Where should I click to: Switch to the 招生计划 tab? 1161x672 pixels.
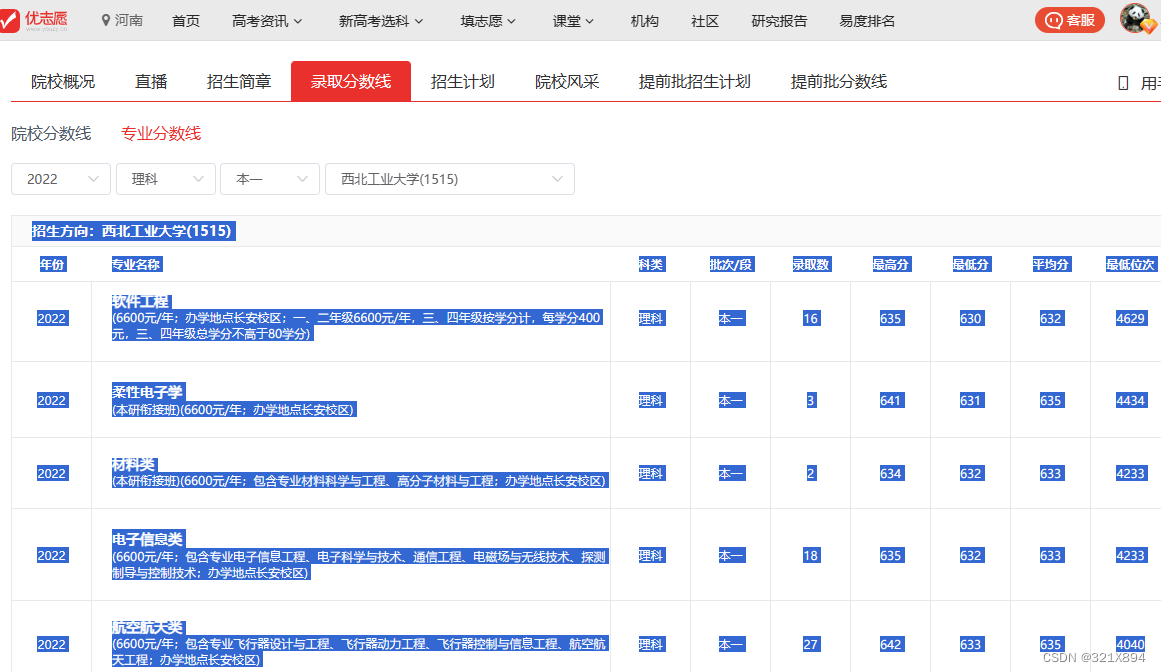[x=463, y=81]
